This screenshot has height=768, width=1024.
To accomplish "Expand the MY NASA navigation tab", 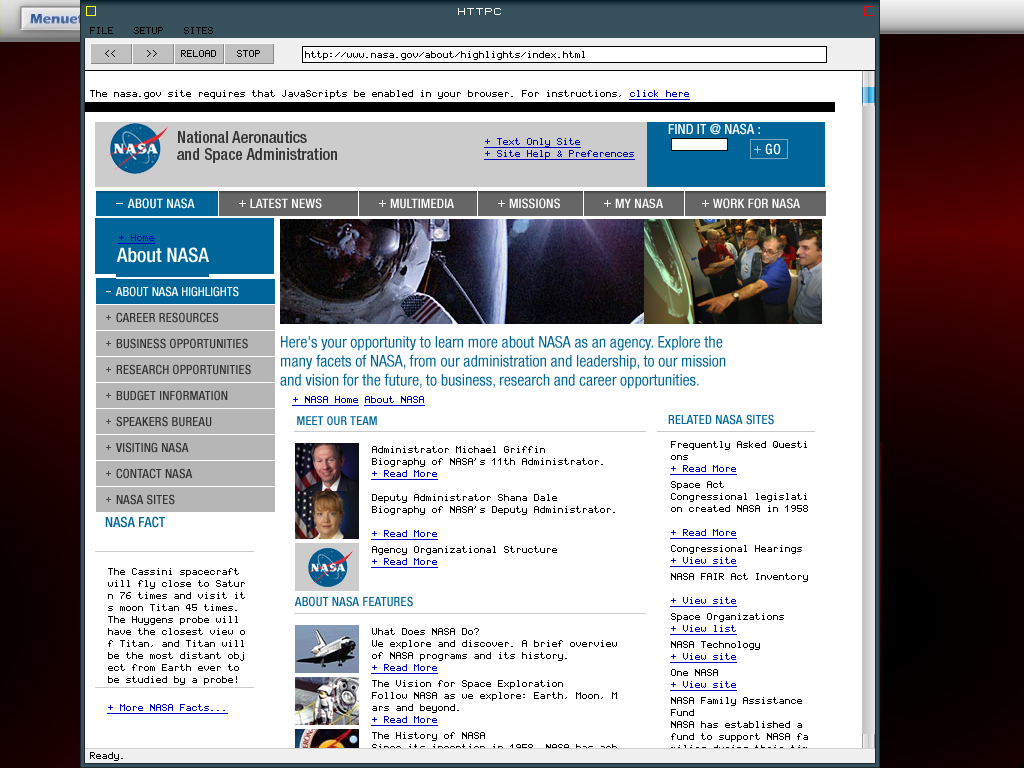I will (634, 204).
